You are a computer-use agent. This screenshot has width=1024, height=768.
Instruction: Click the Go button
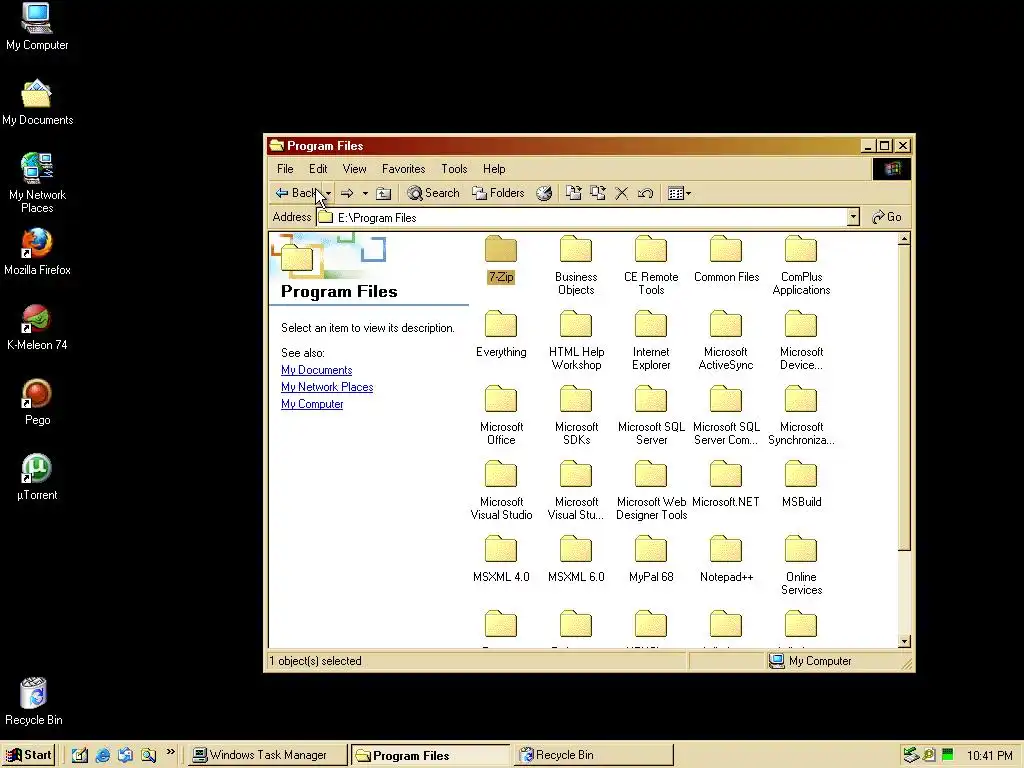click(887, 217)
